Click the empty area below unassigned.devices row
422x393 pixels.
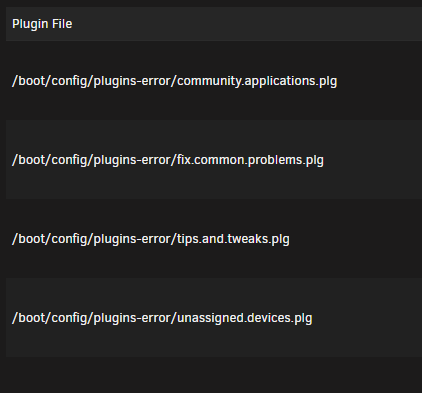point(214,375)
